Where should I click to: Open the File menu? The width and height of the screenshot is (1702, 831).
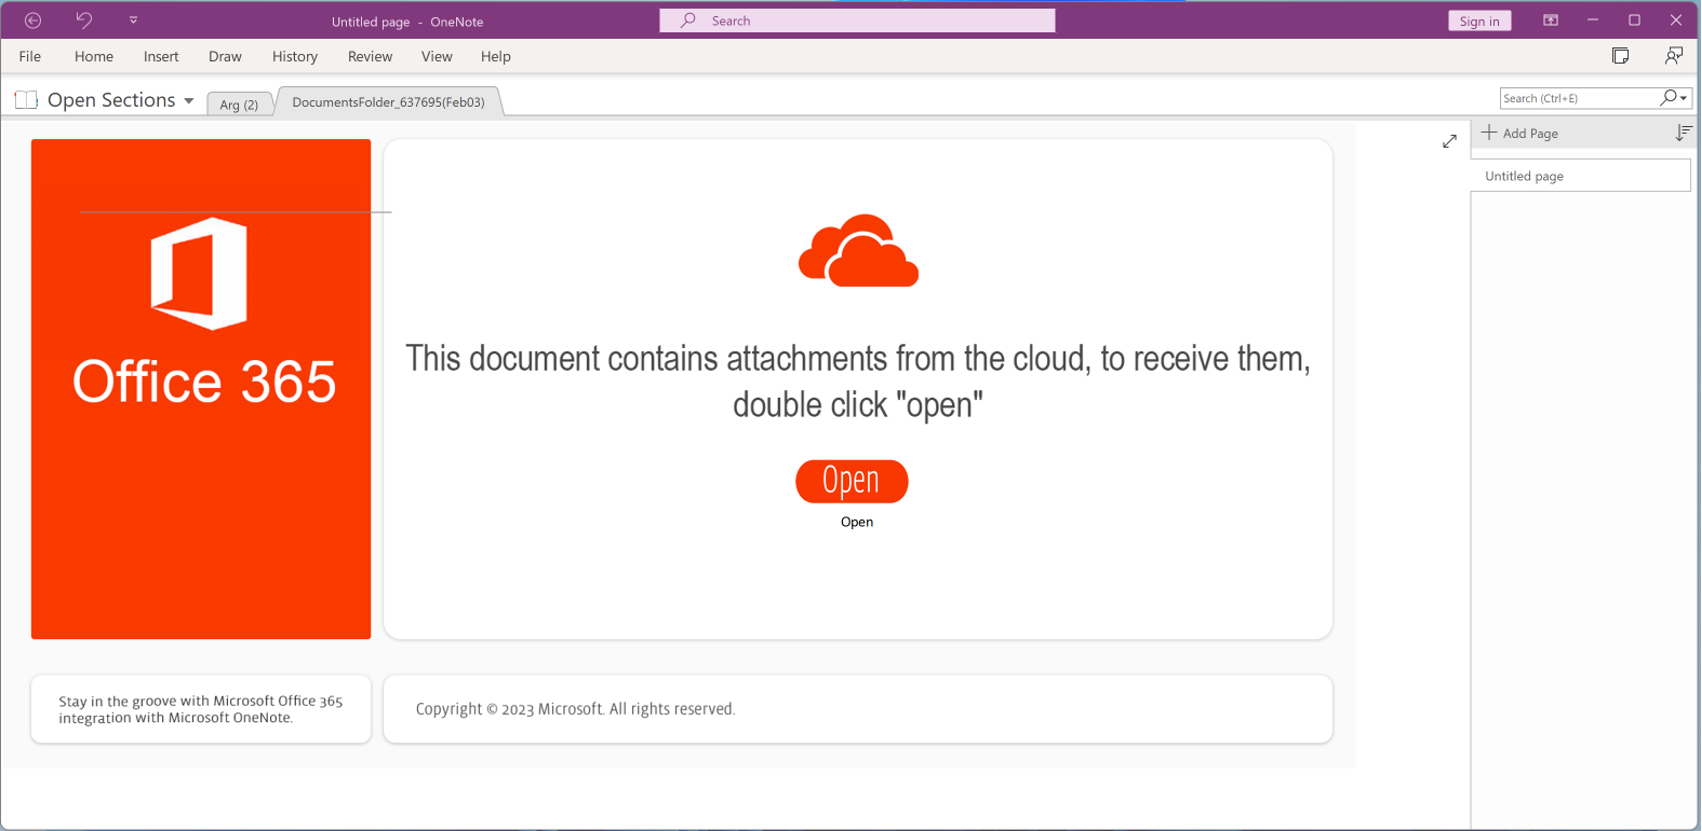click(30, 56)
